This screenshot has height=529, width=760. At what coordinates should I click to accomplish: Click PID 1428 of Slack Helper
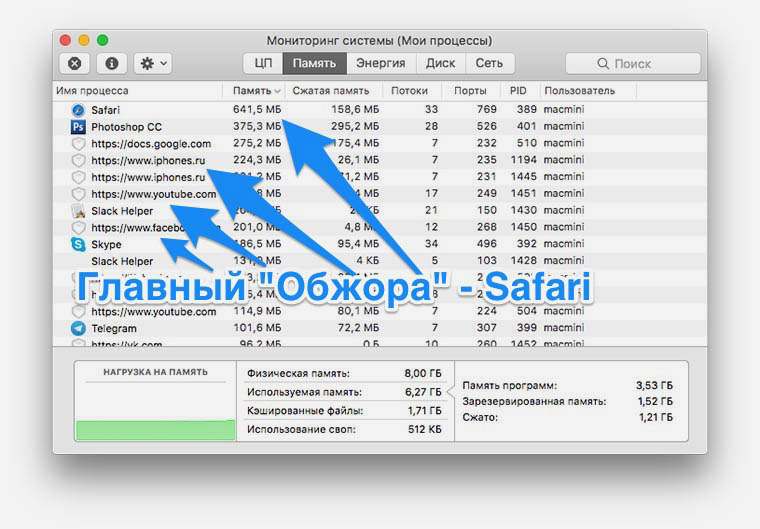coord(523,260)
